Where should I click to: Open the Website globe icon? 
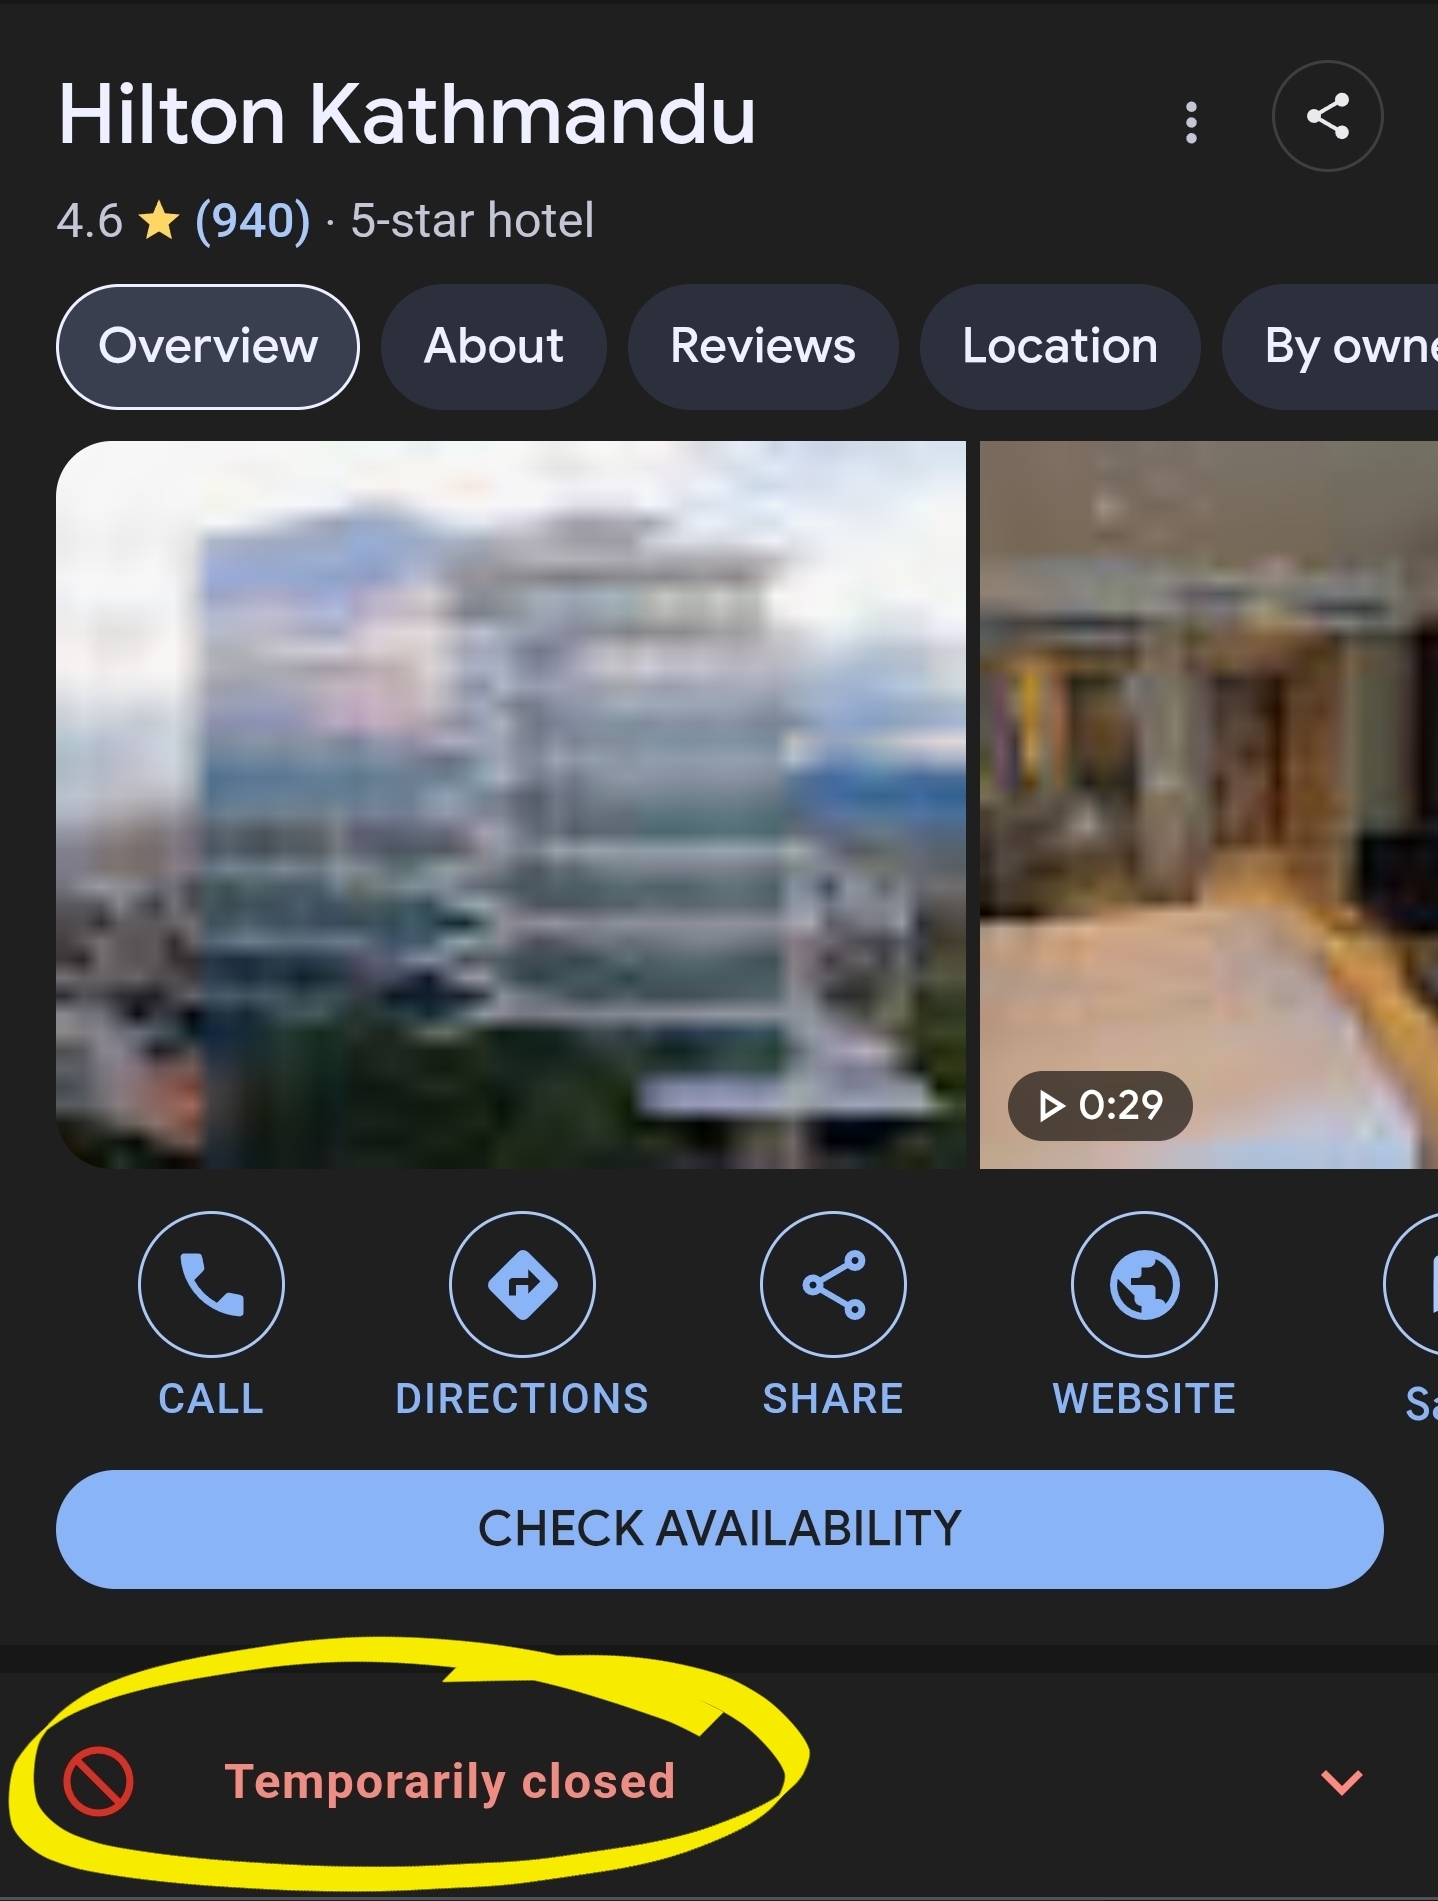[1144, 1284]
